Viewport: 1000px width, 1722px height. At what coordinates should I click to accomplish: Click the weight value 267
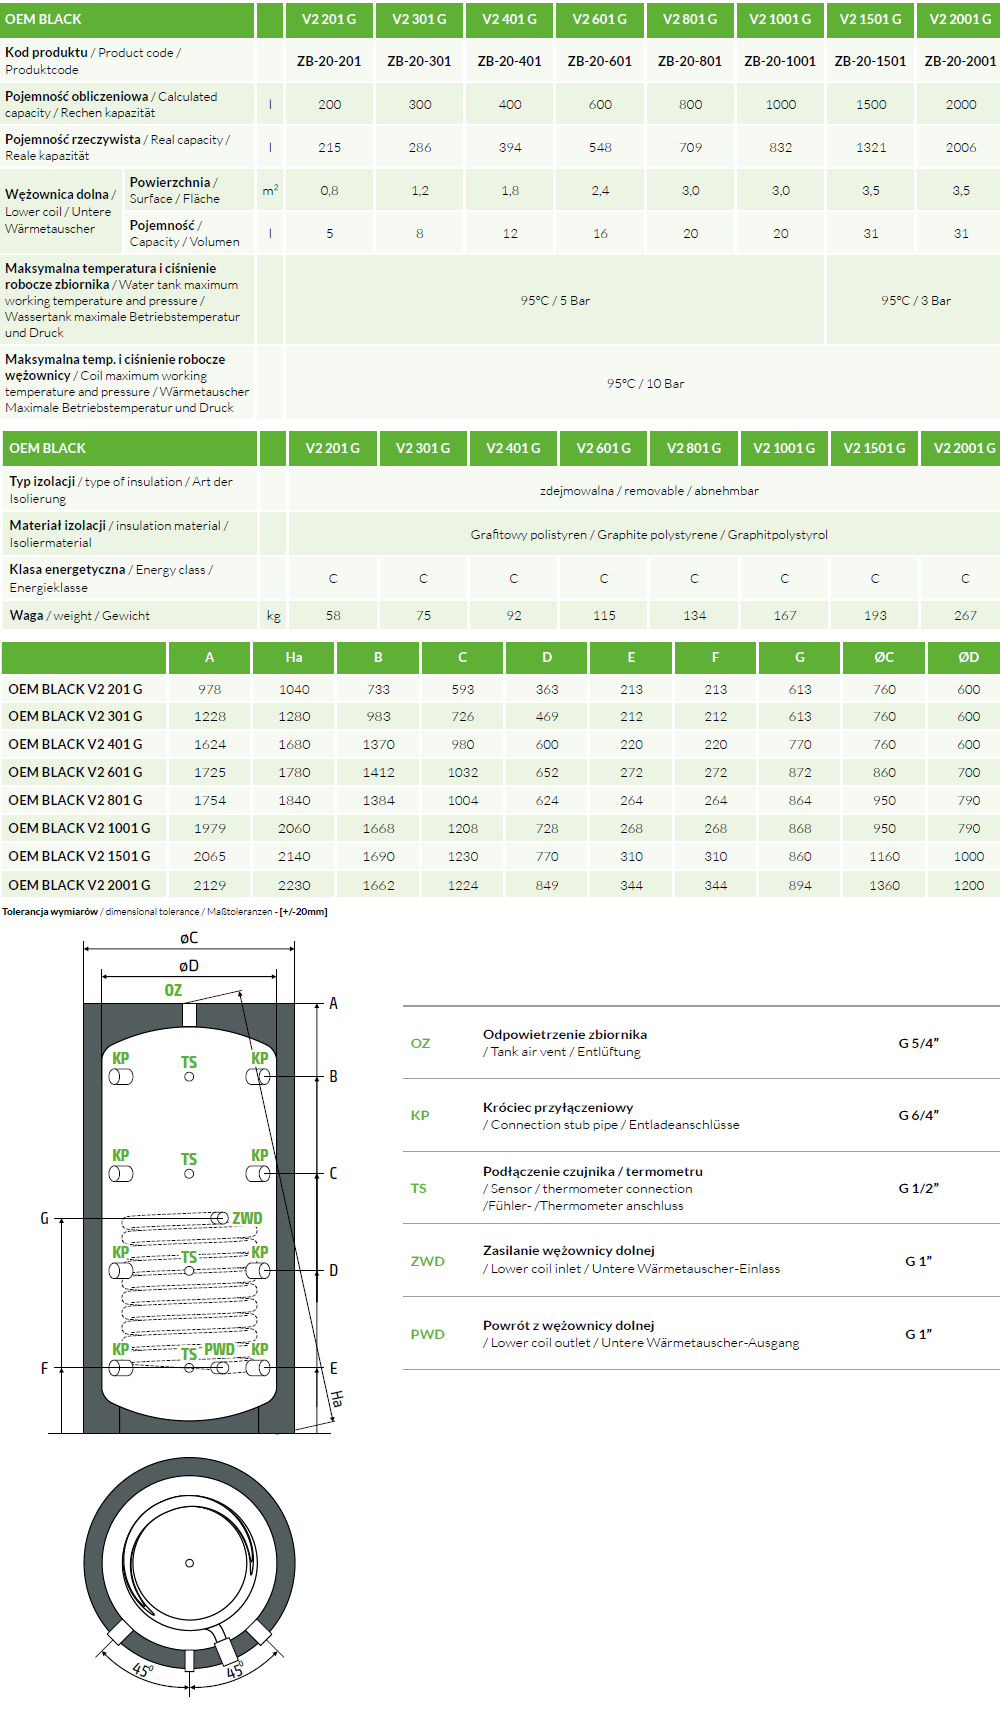pos(965,616)
